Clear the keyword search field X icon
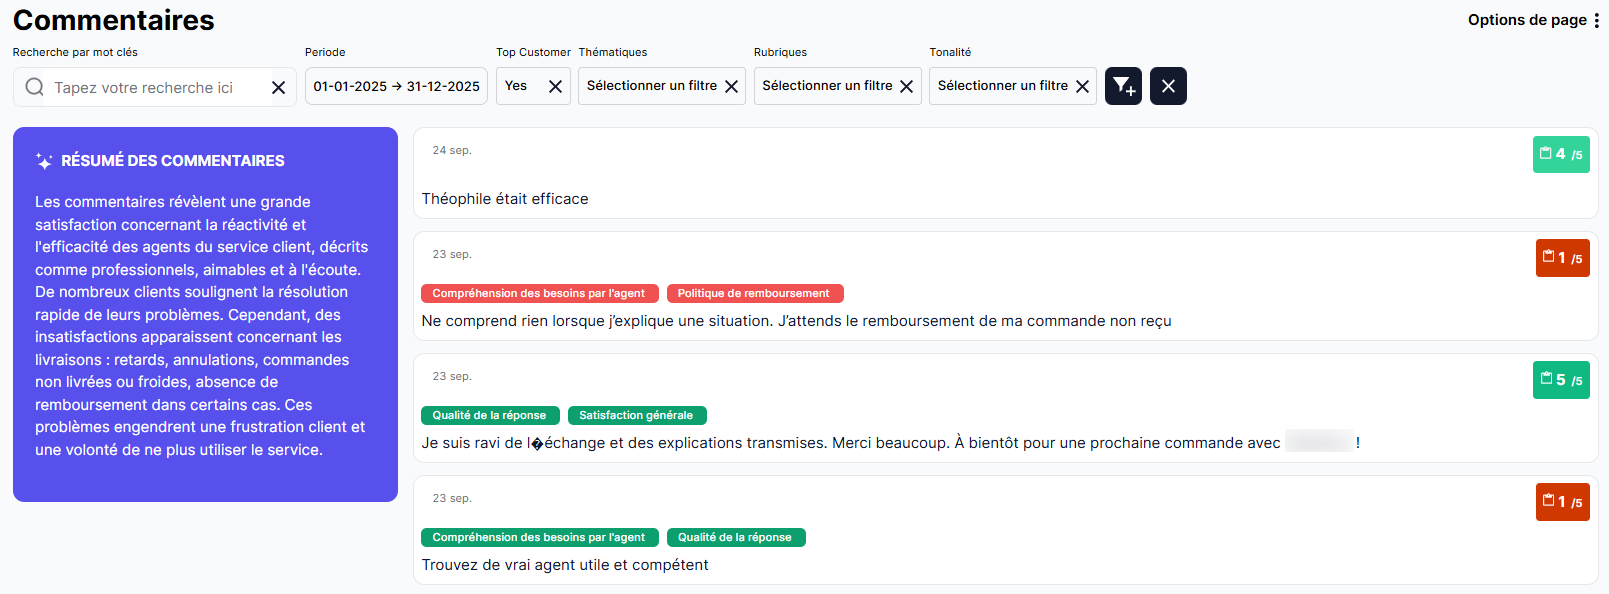Image resolution: width=1609 pixels, height=594 pixels. (279, 88)
